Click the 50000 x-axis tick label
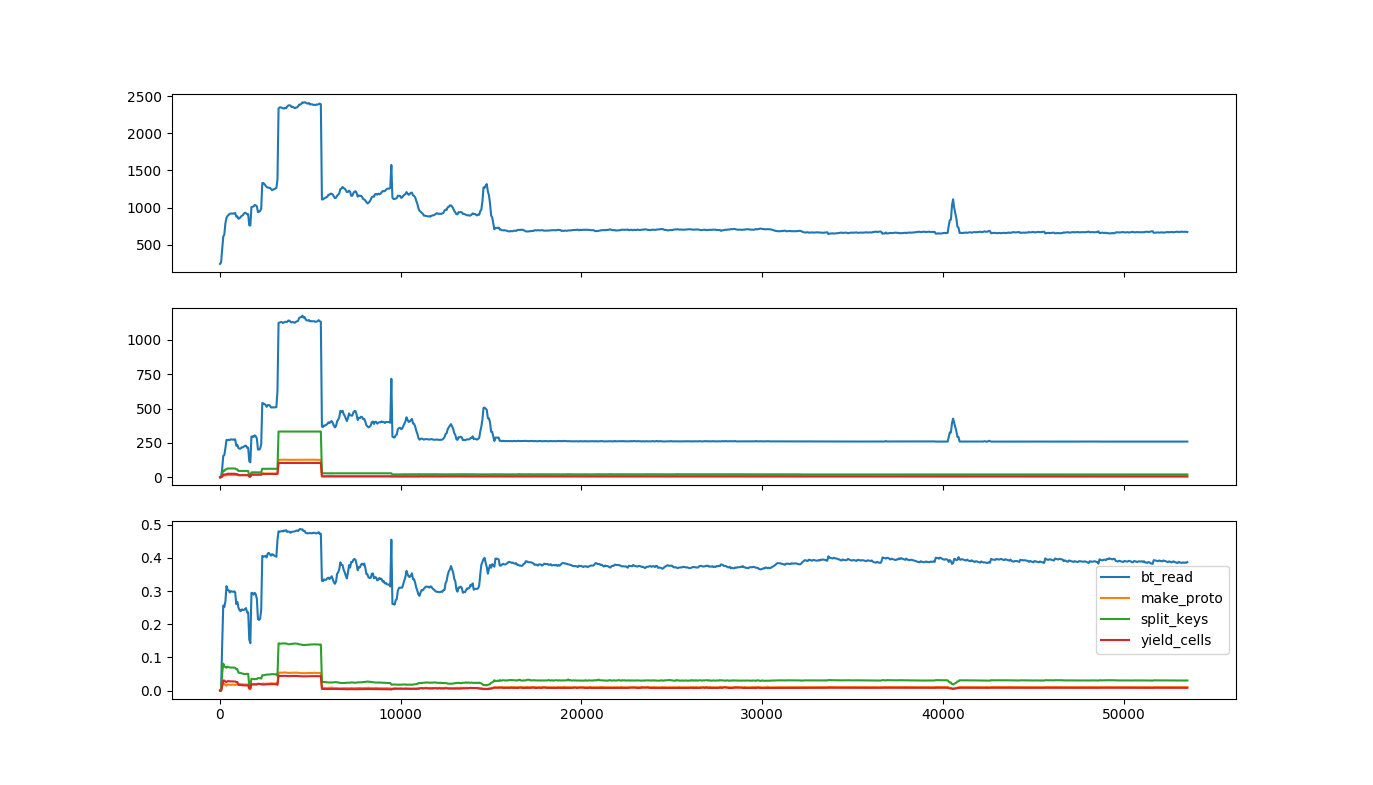 pyautogui.click(x=1124, y=715)
